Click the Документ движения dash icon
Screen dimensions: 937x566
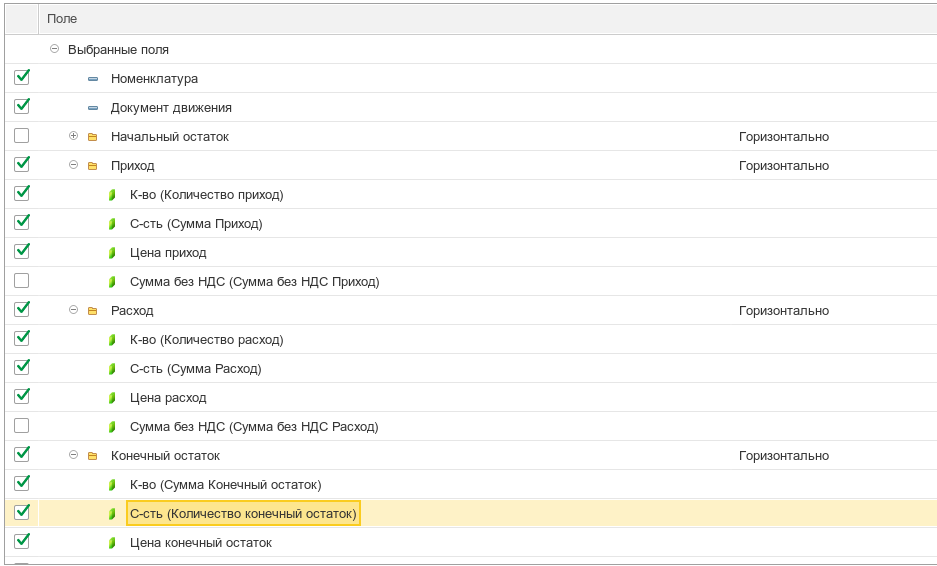pos(93,108)
